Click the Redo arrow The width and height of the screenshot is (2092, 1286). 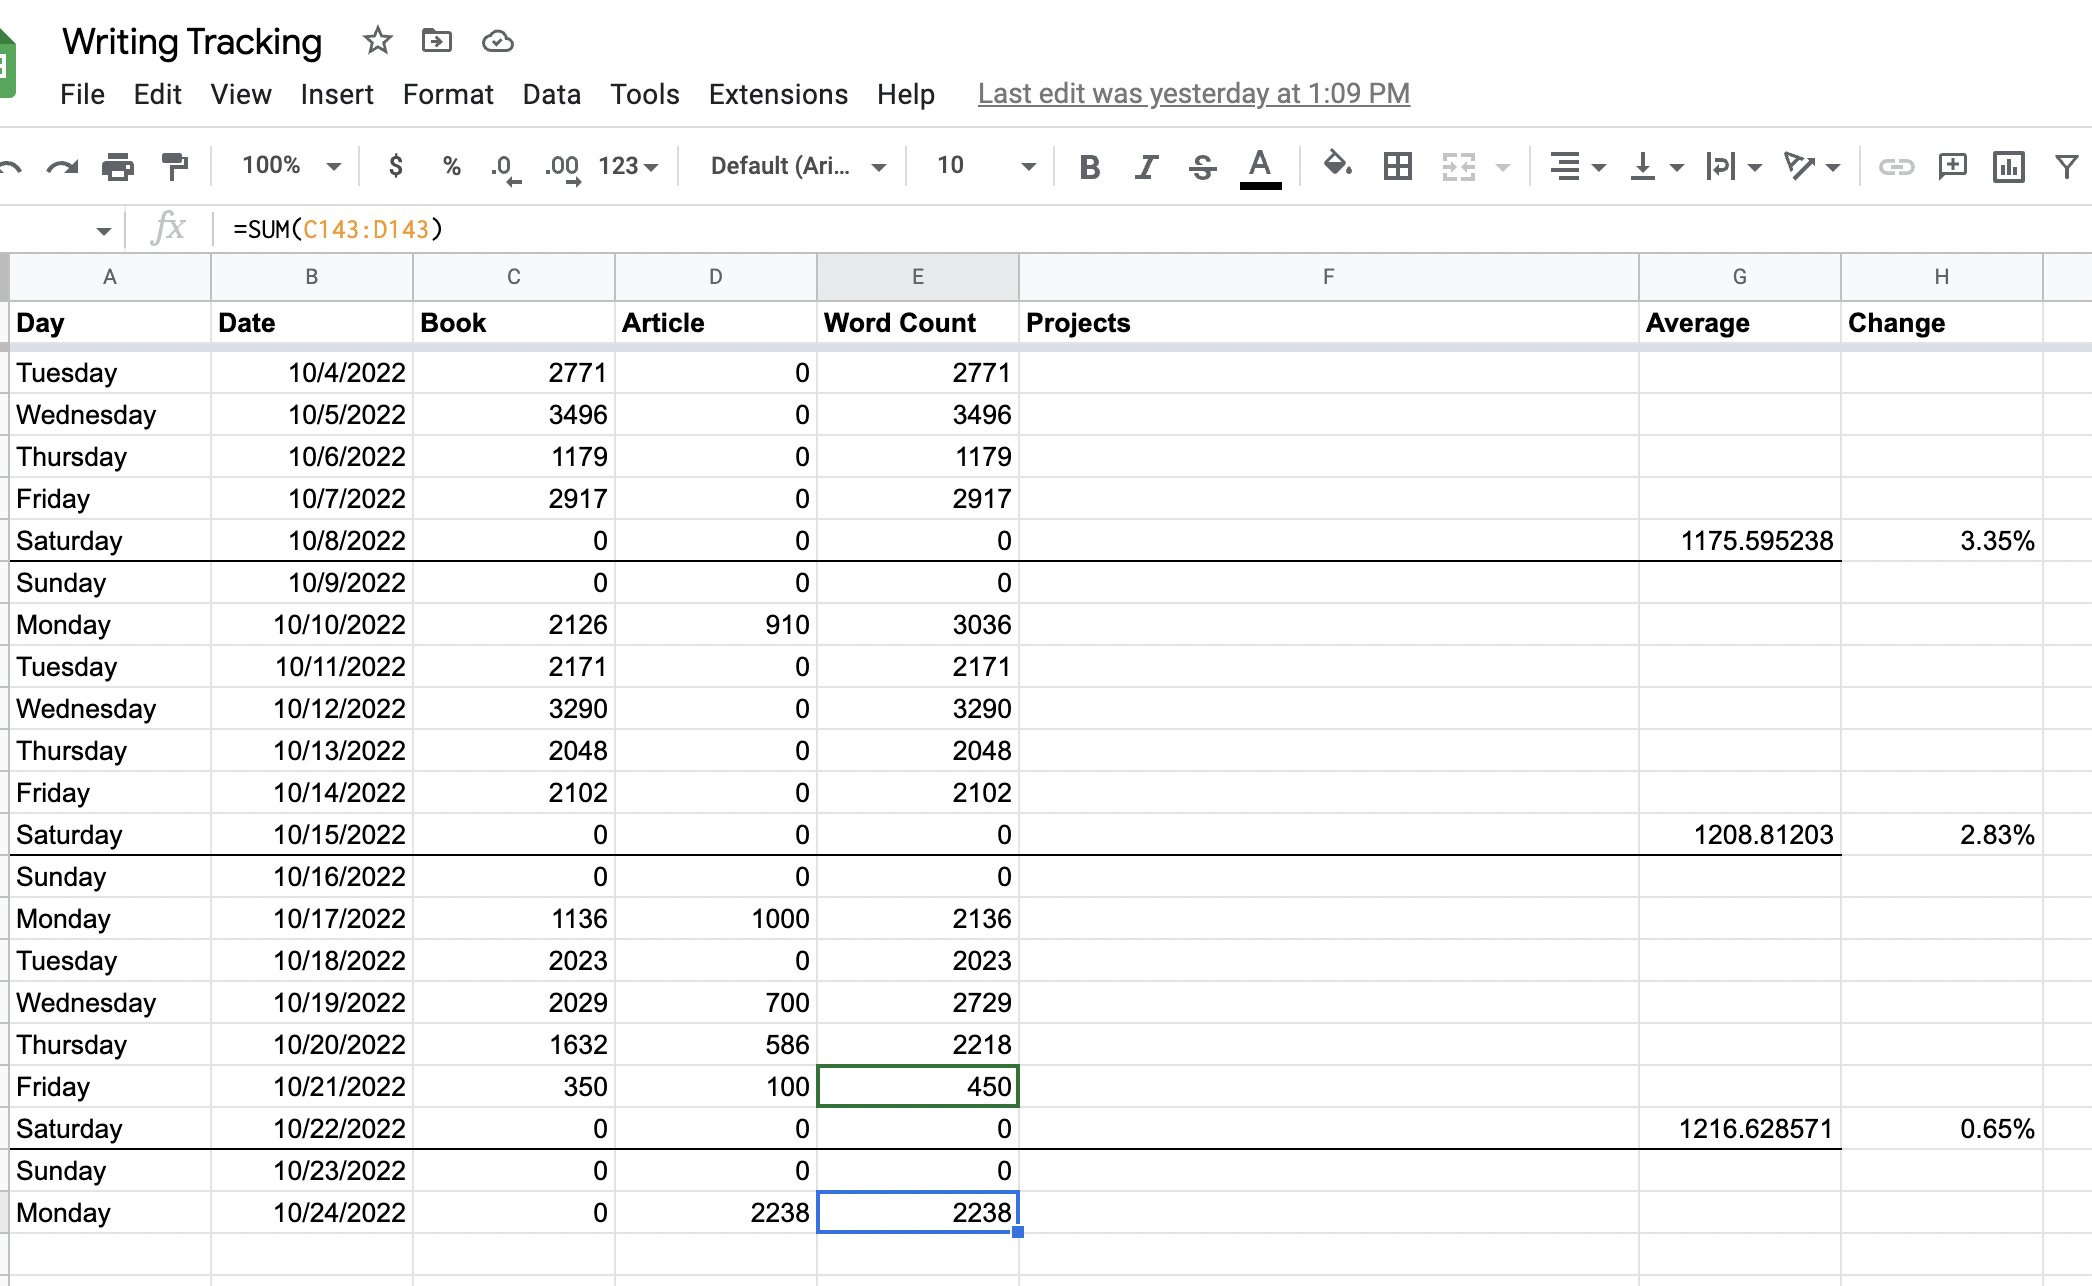pos(62,166)
